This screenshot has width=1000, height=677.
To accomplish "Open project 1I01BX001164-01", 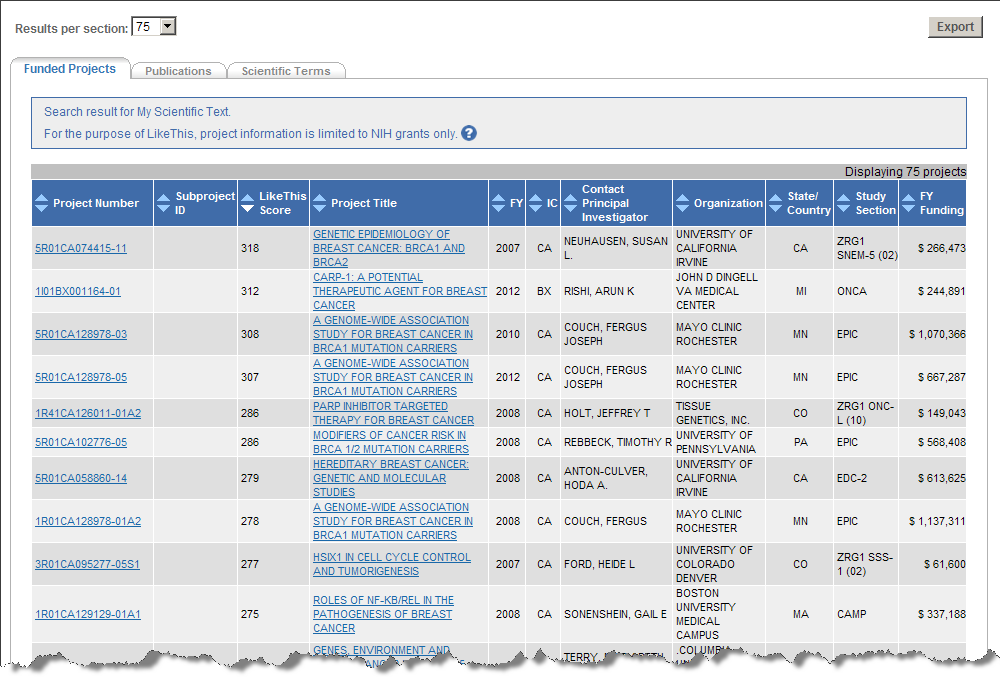I will pyautogui.click(x=78, y=291).
